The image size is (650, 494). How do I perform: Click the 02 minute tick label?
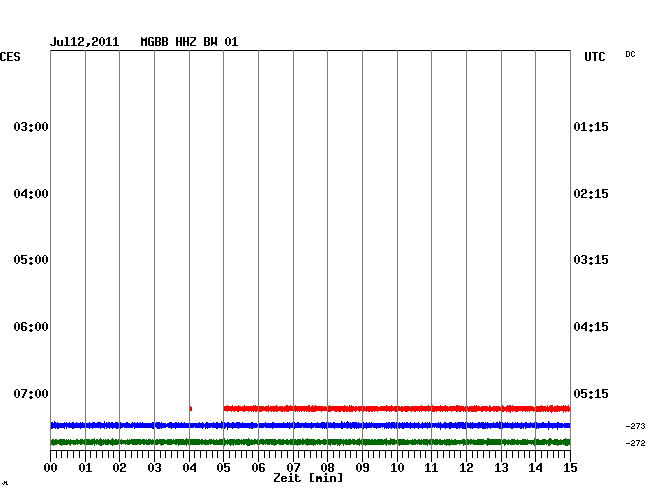[x=119, y=468]
